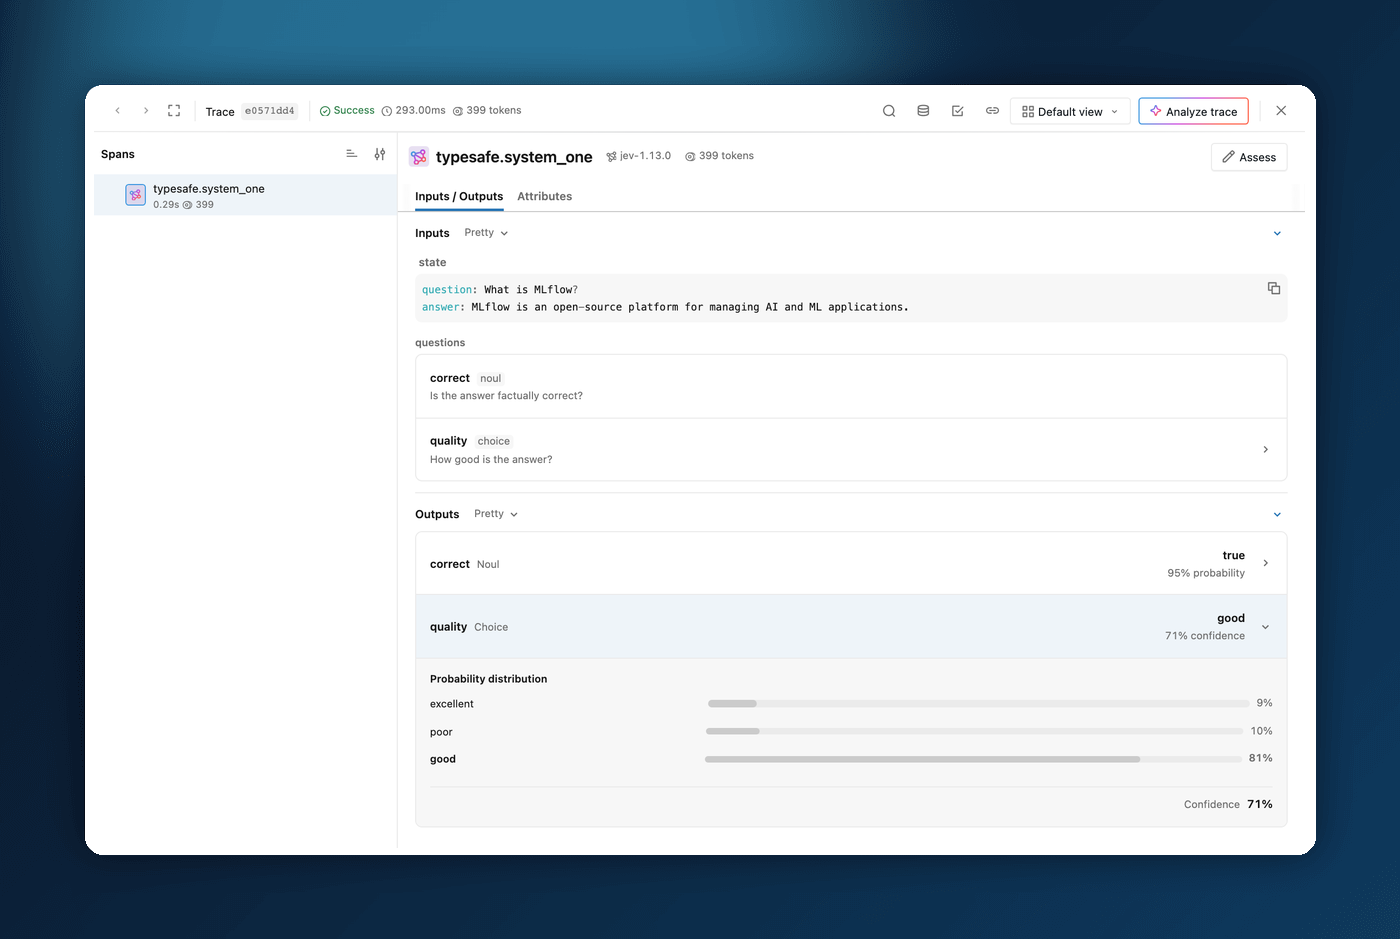Open the Default view dropdown
The image size is (1400, 939).
coord(1070,111)
